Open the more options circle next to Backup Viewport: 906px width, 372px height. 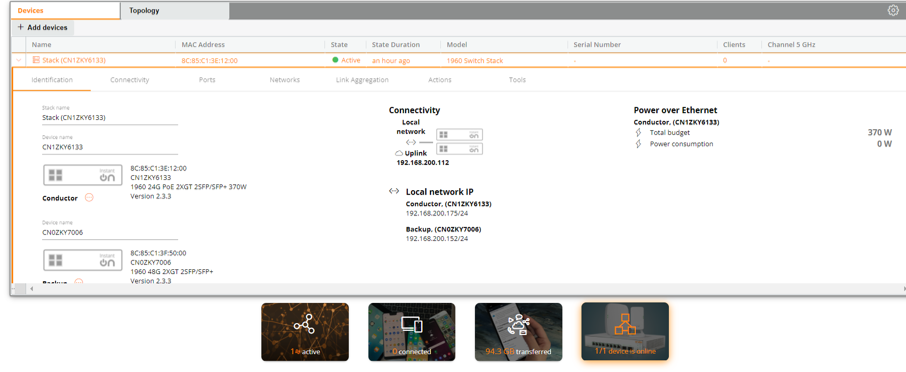tap(79, 282)
